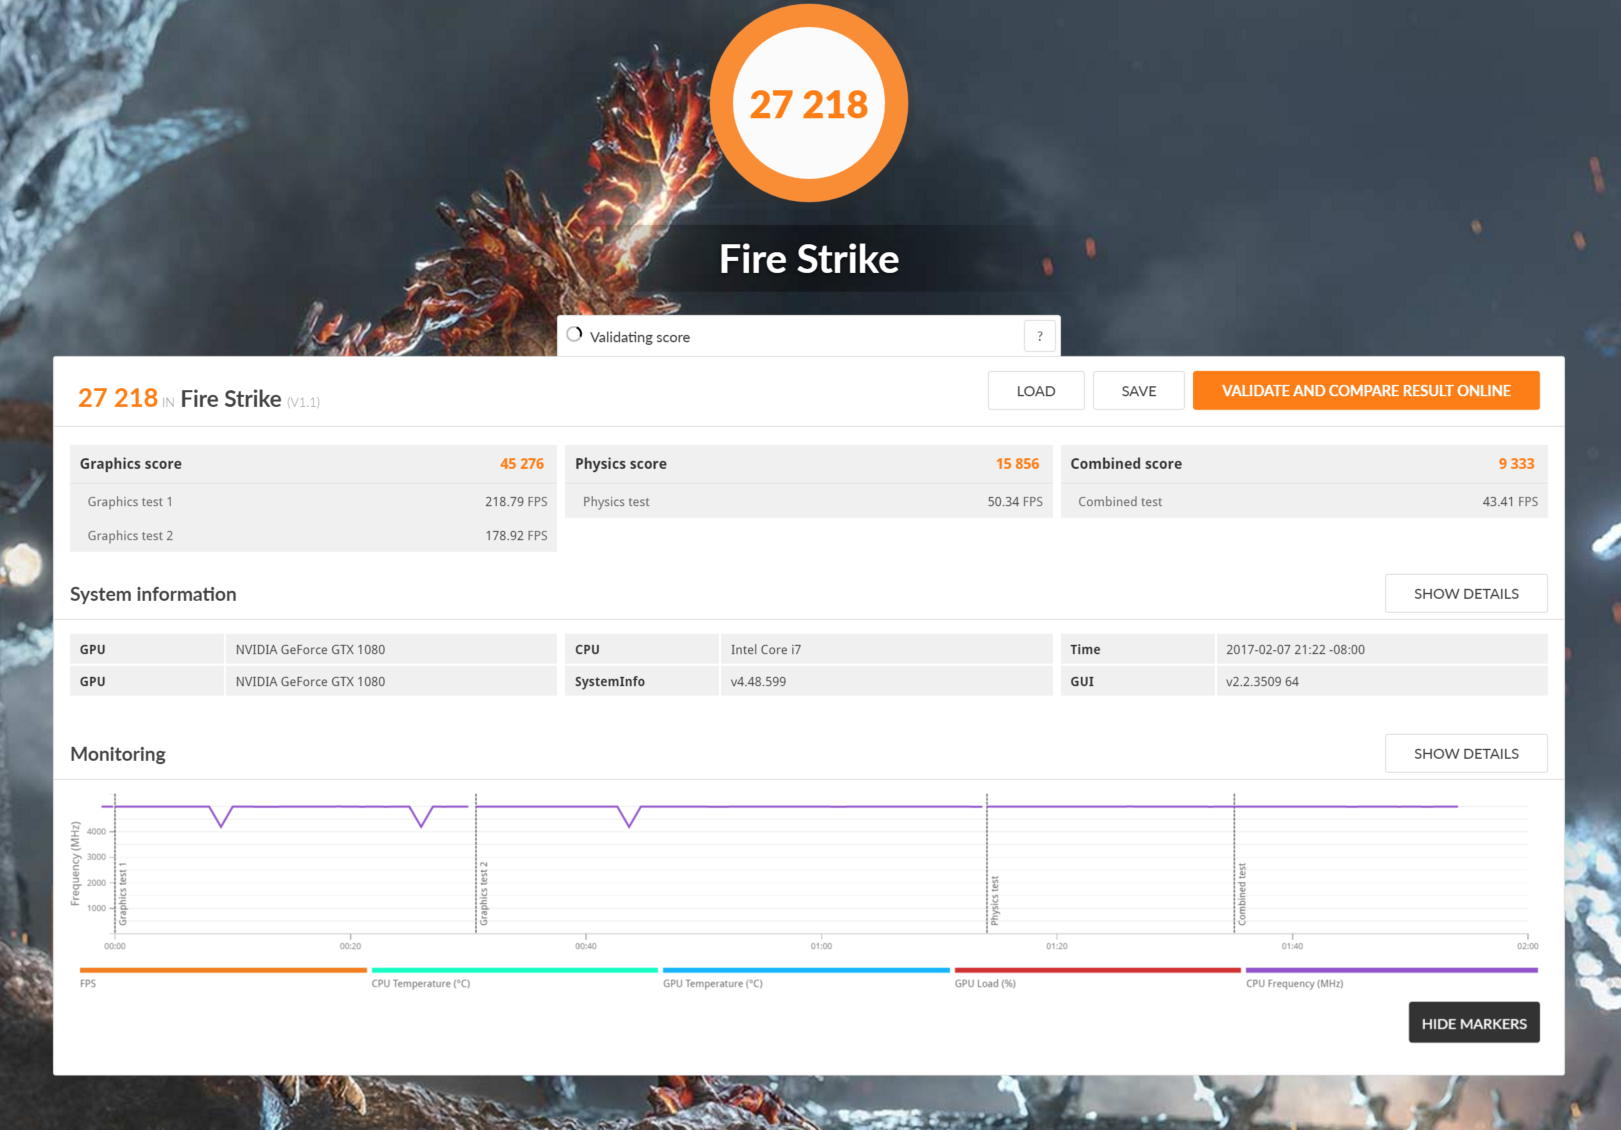
Task: Select the Physics test chart marker
Action: 995,900
